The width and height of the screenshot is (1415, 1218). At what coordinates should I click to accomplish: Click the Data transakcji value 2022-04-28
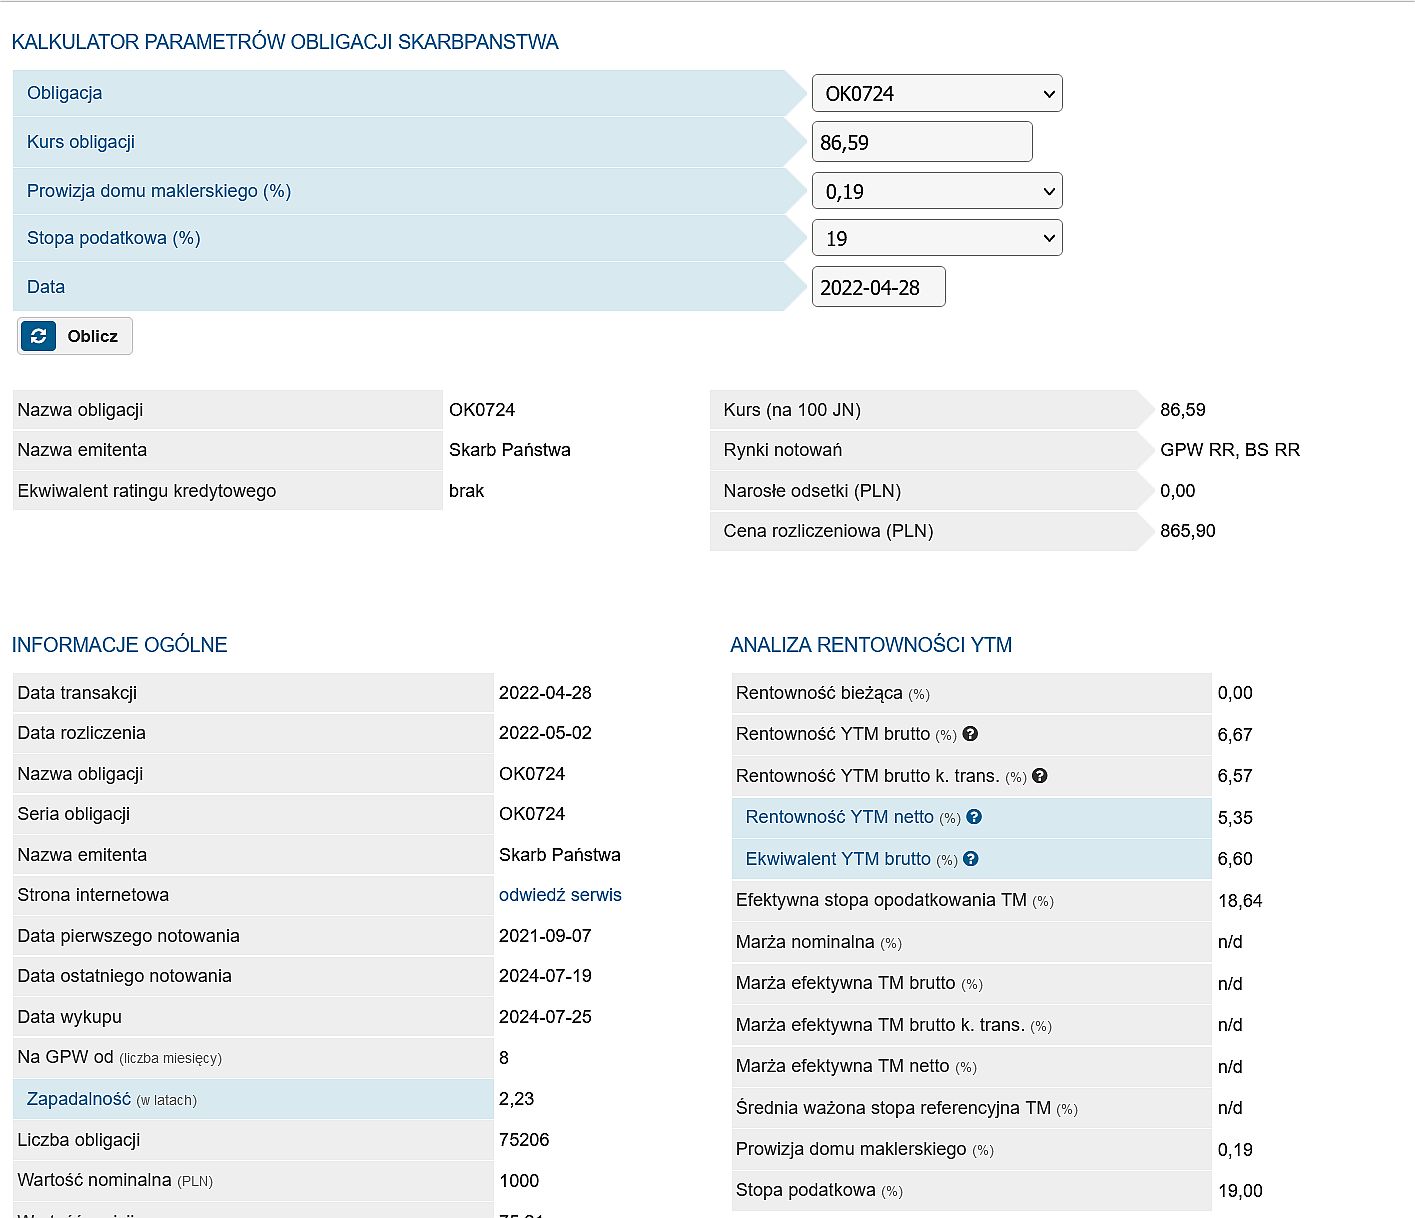click(x=545, y=693)
